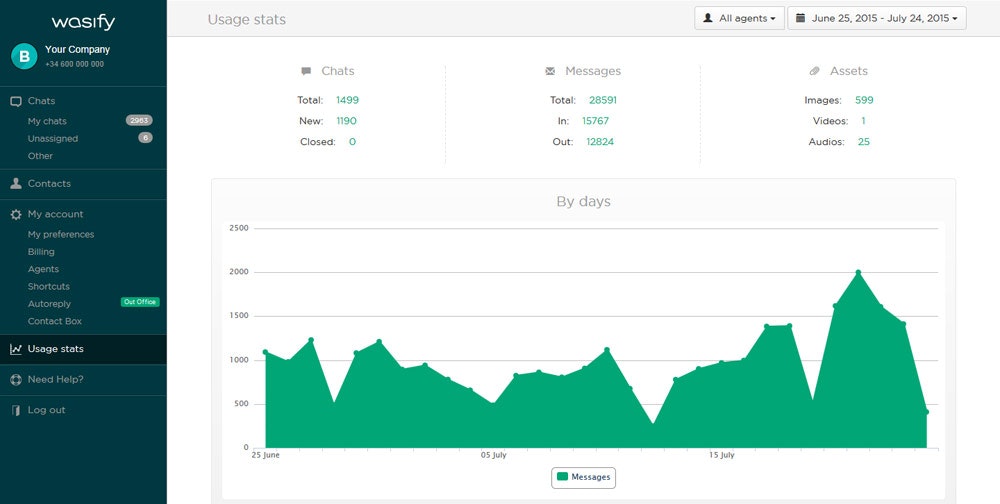Click the Chats speech bubble icon in sidebar
Image resolution: width=1000 pixels, height=504 pixels.
[x=16, y=101]
